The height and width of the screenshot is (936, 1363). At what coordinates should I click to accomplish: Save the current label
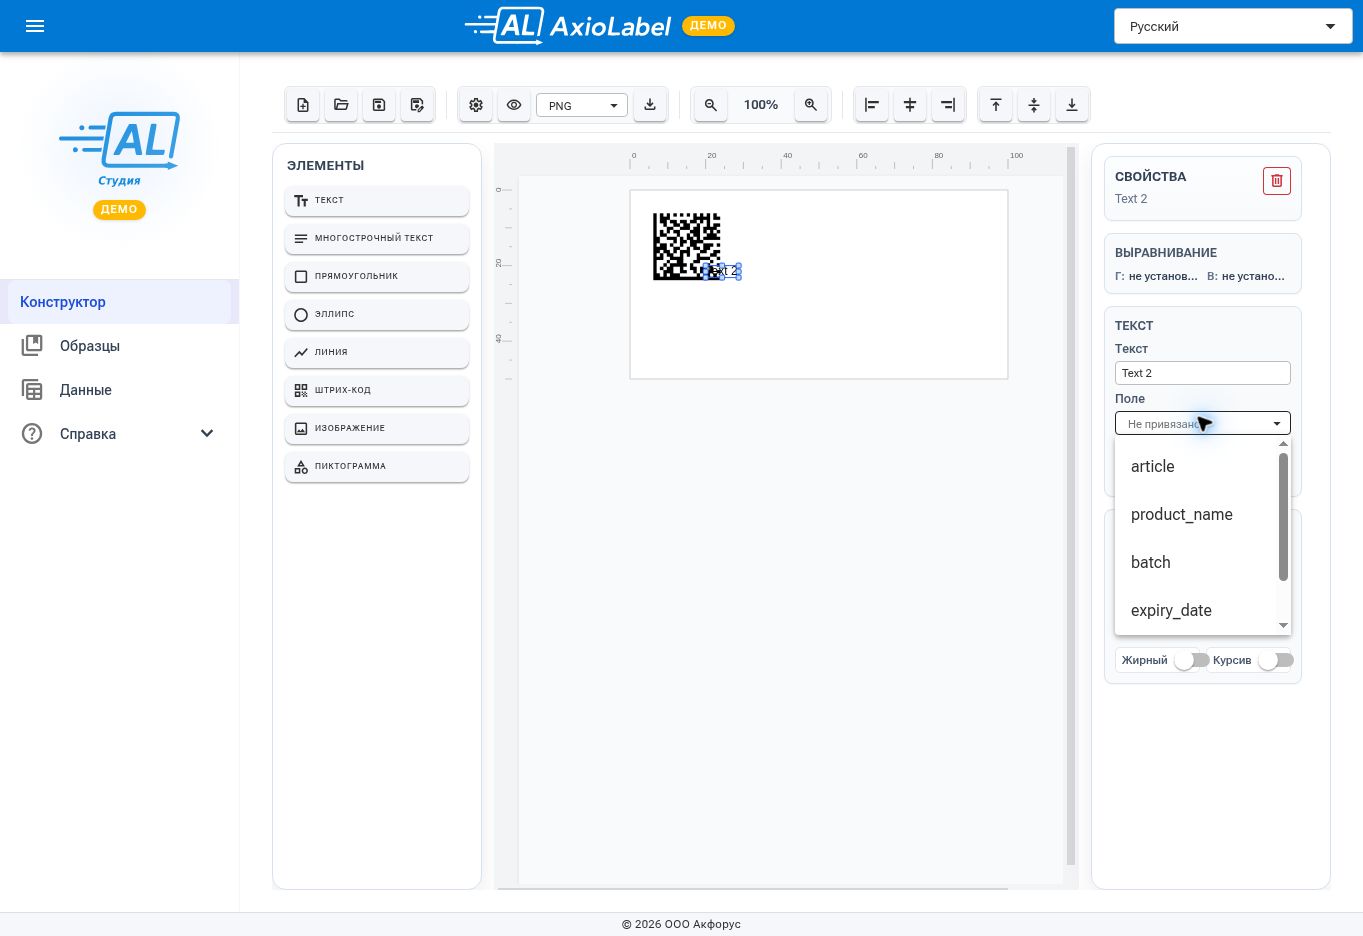tap(379, 105)
